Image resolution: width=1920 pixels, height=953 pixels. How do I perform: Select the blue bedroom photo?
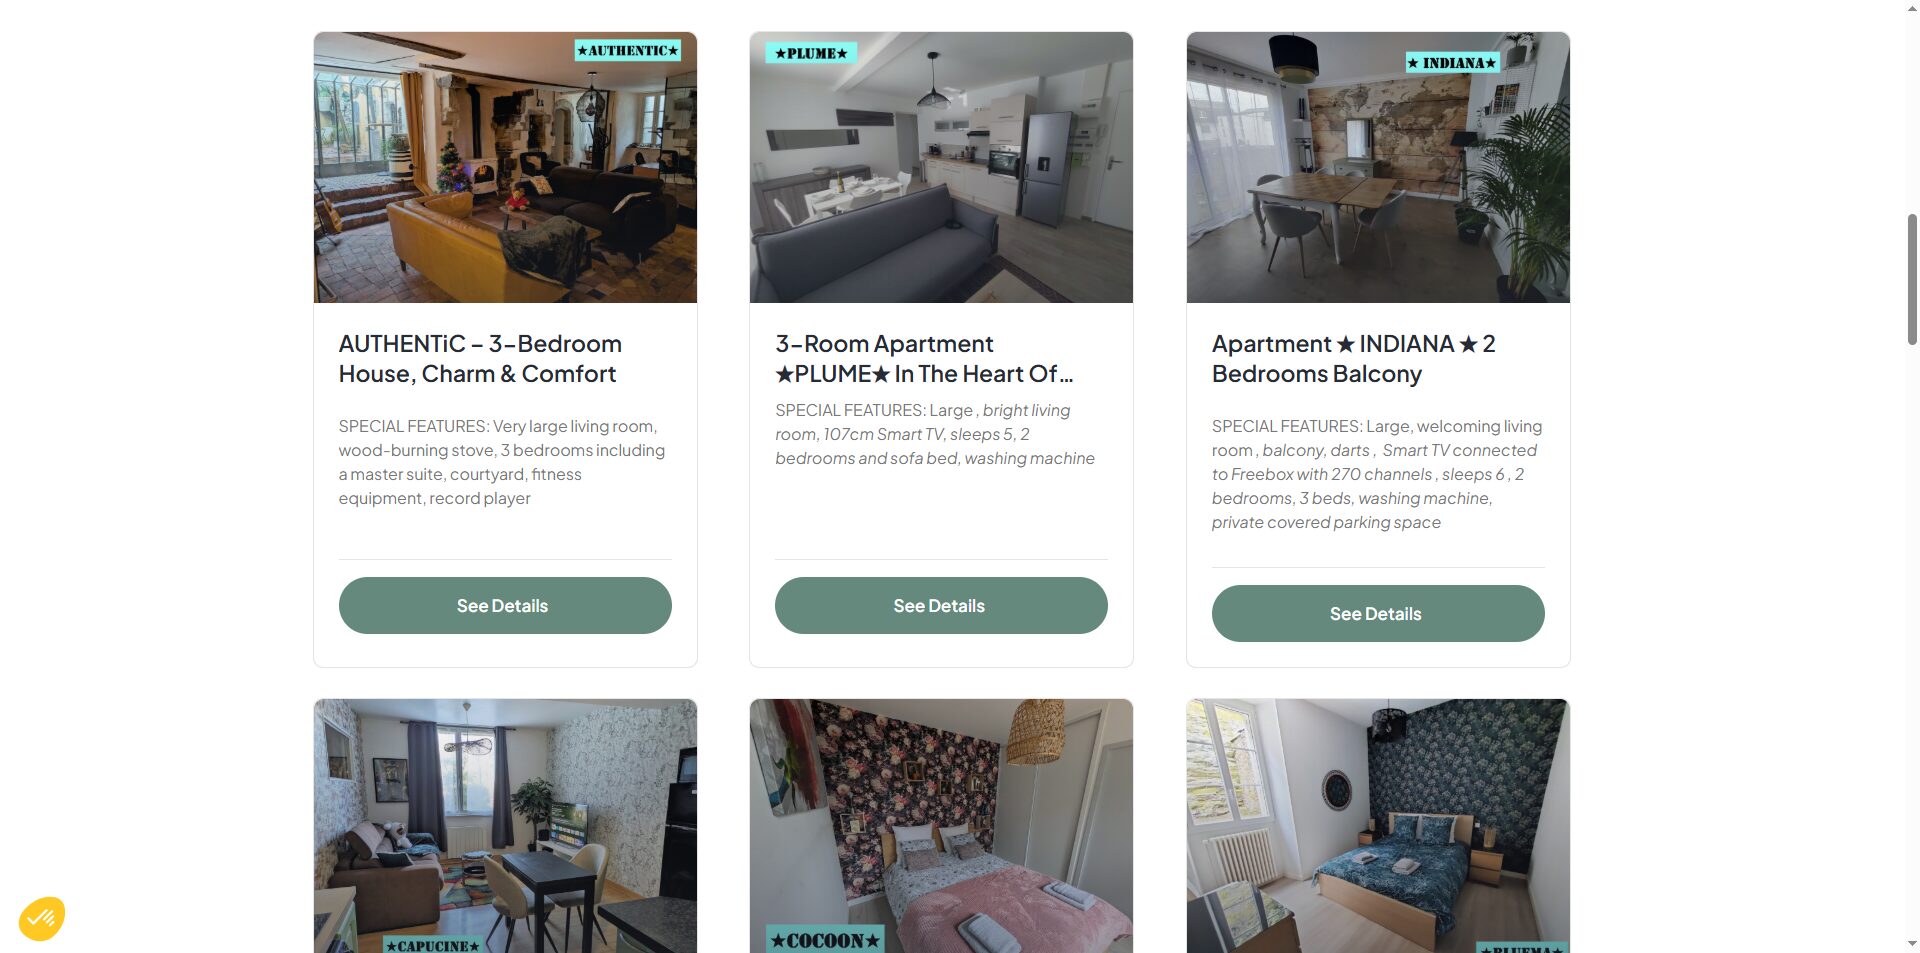1378,826
